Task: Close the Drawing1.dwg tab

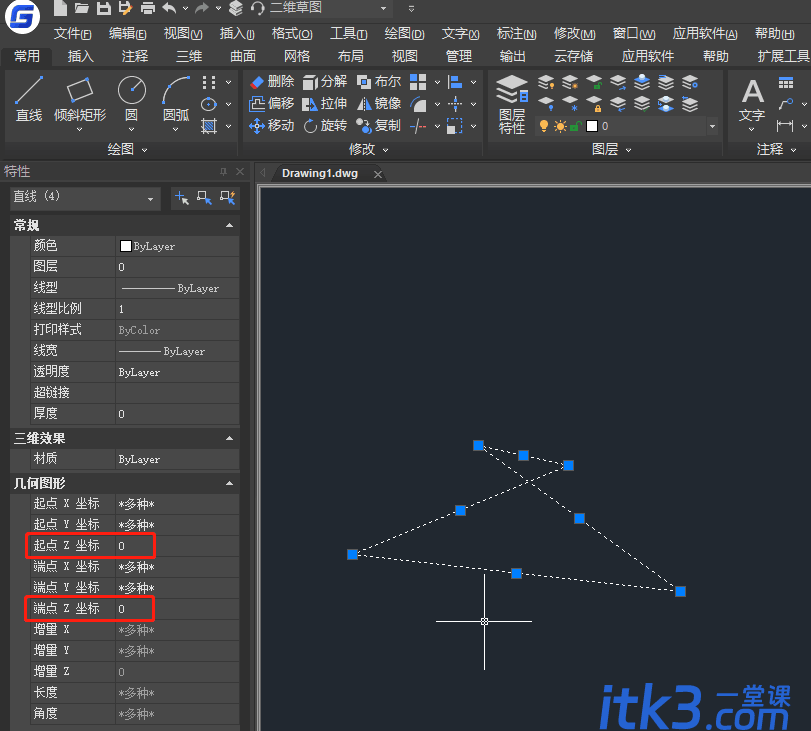Action: [378, 174]
